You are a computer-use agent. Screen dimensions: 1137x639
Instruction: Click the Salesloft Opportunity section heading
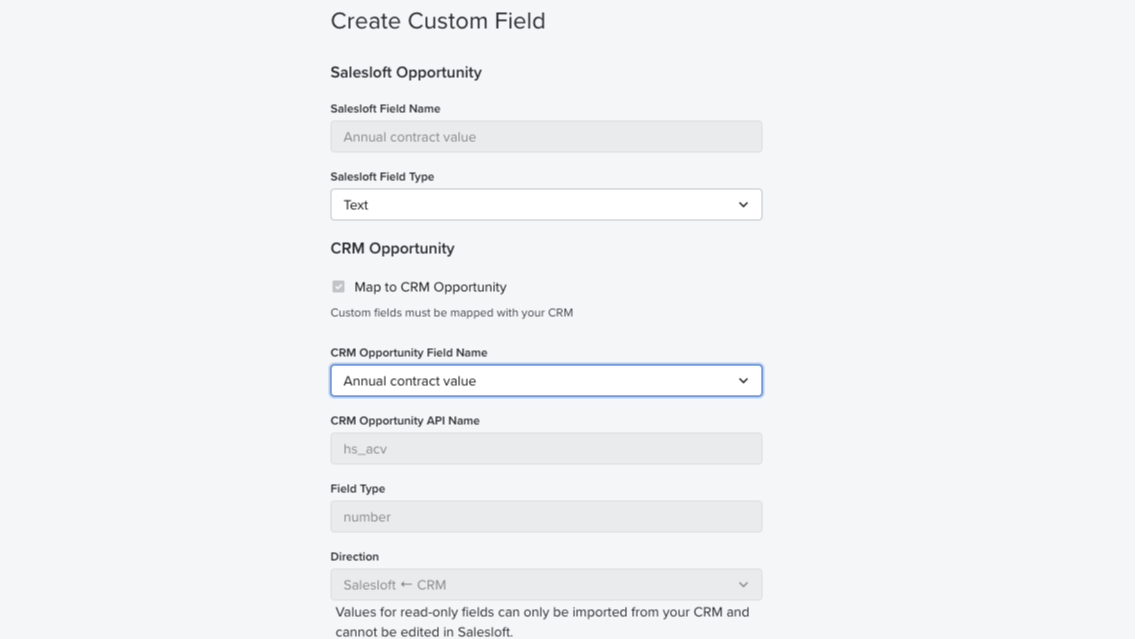(x=406, y=73)
